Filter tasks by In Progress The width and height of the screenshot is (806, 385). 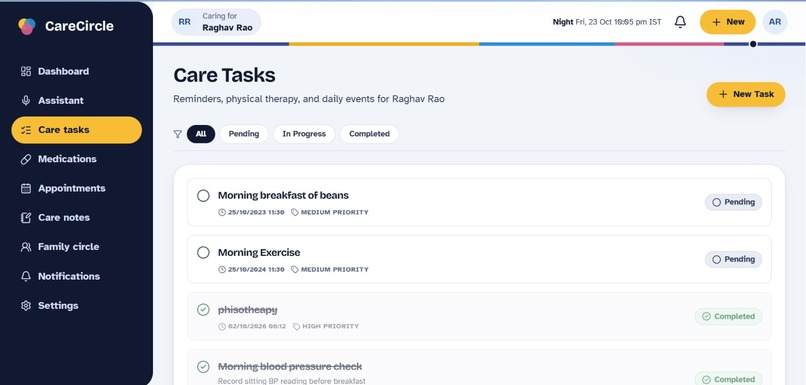304,134
